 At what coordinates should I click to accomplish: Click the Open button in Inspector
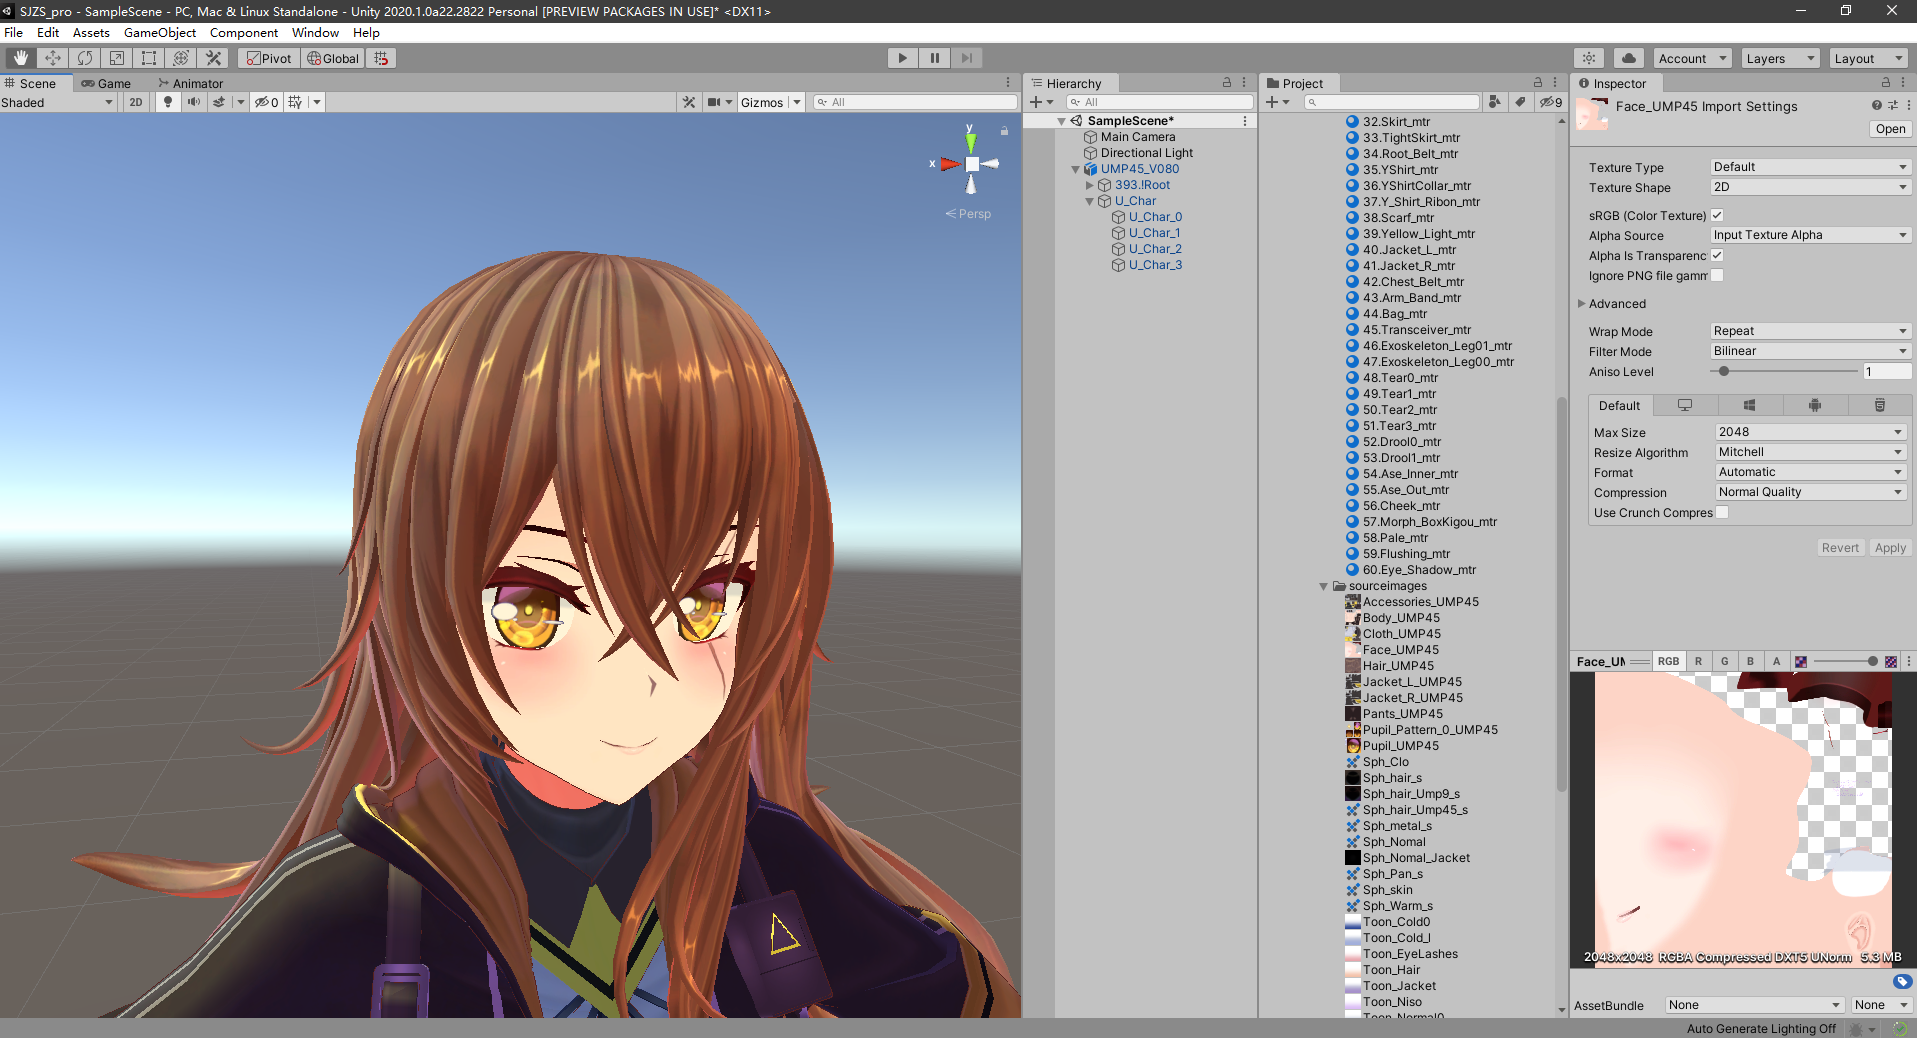pyautogui.click(x=1890, y=129)
